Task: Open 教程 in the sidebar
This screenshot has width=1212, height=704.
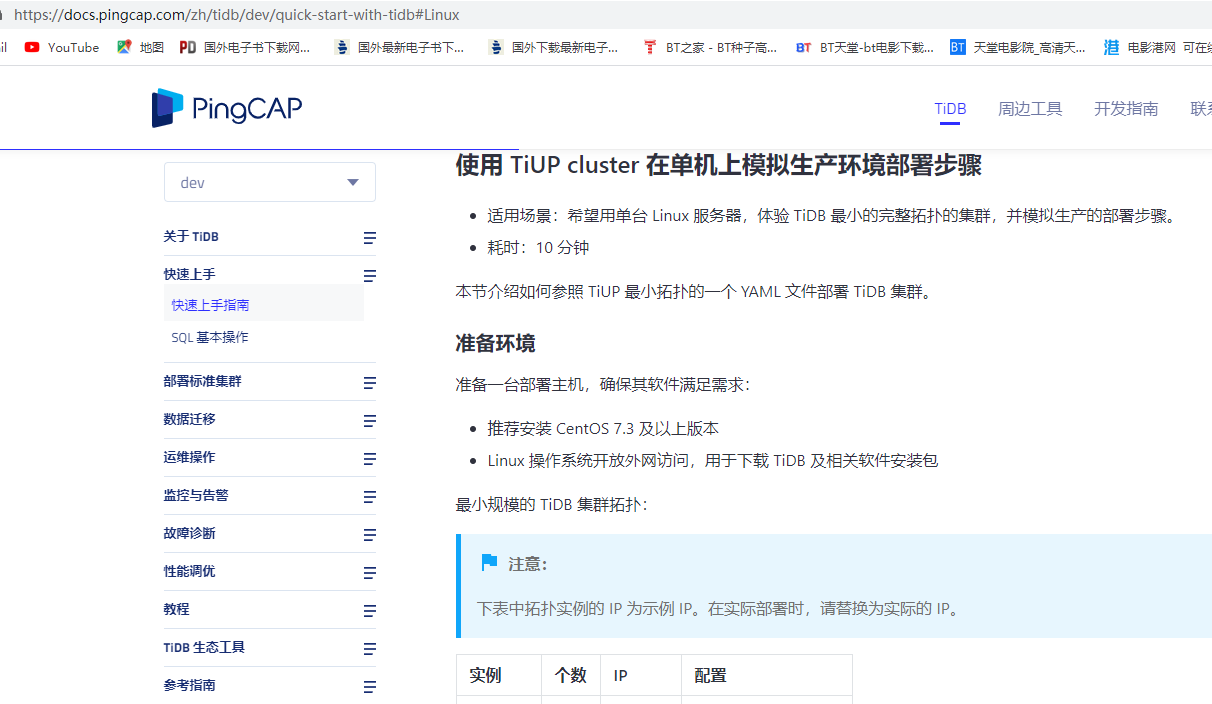Action: [x=177, y=609]
